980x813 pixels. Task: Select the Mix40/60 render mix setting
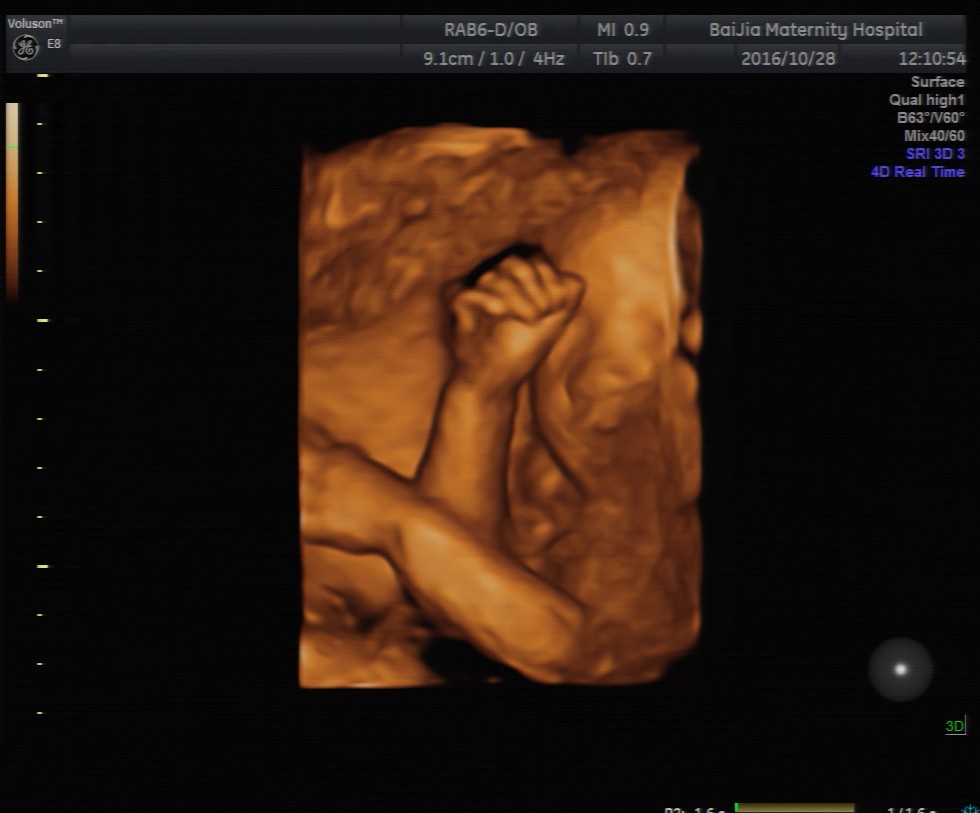coord(934,136)
